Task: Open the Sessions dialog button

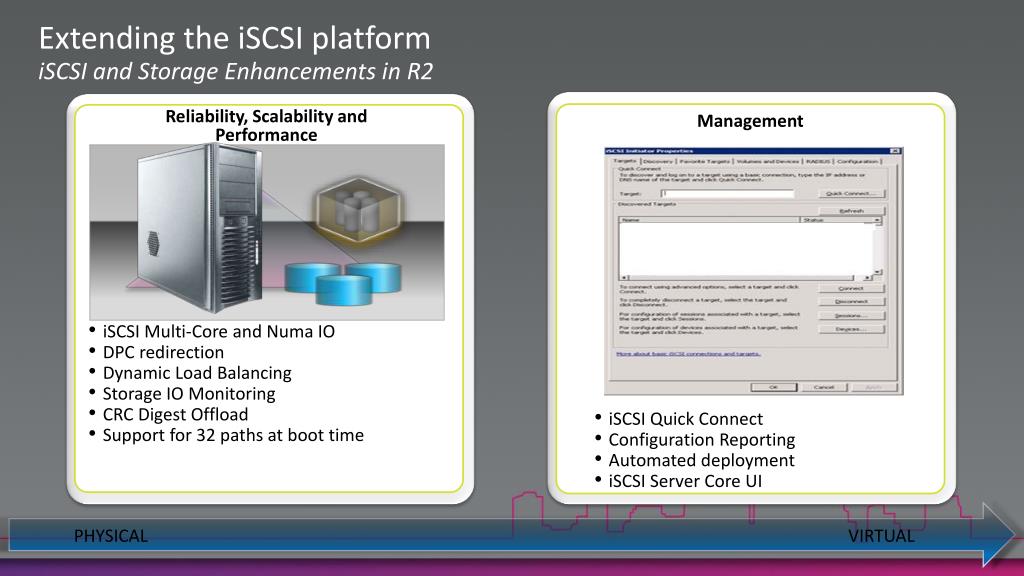Action: coord(851,315)
